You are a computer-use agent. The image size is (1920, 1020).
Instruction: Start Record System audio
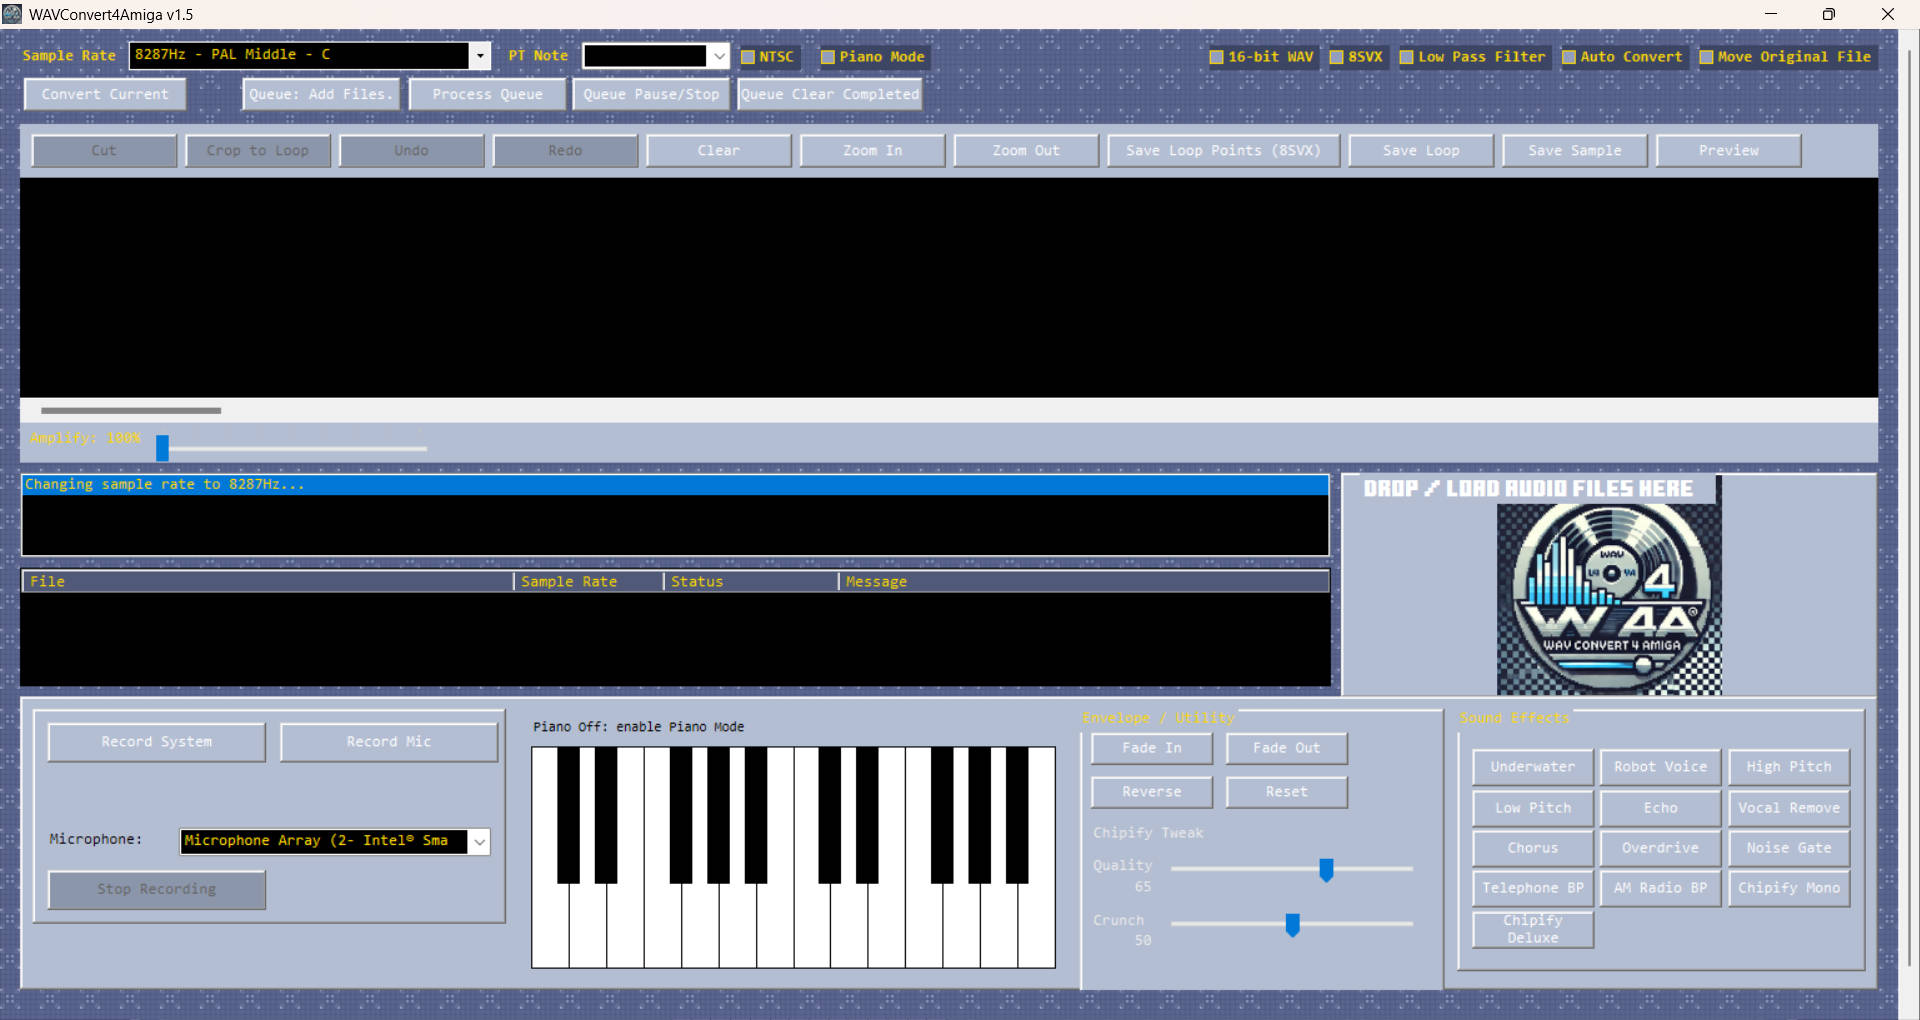point(157,742)
